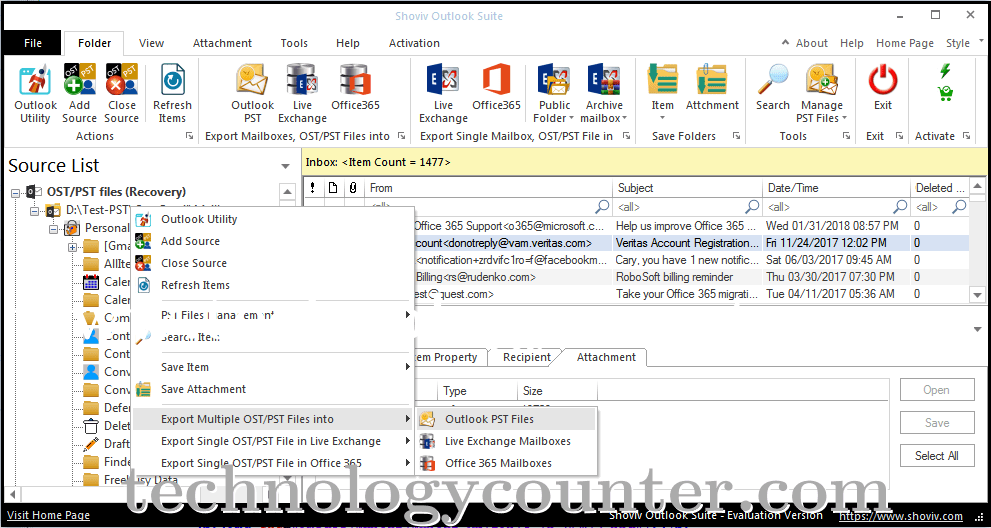Open the Style dropdown in title area
Viewport: 991px width, 528px height.
coord(965,43)
